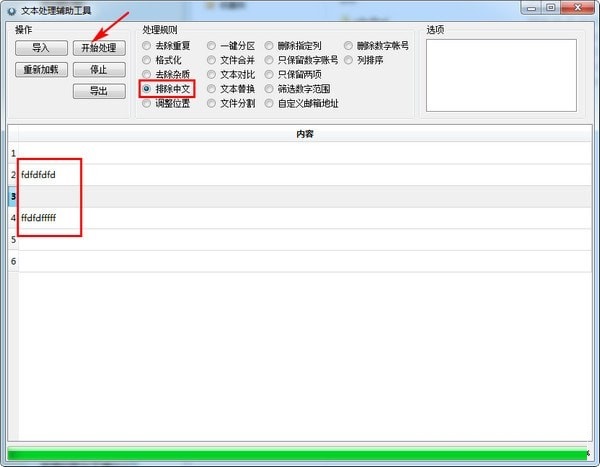Click row header number 5
600x467 pixels.
13,240
